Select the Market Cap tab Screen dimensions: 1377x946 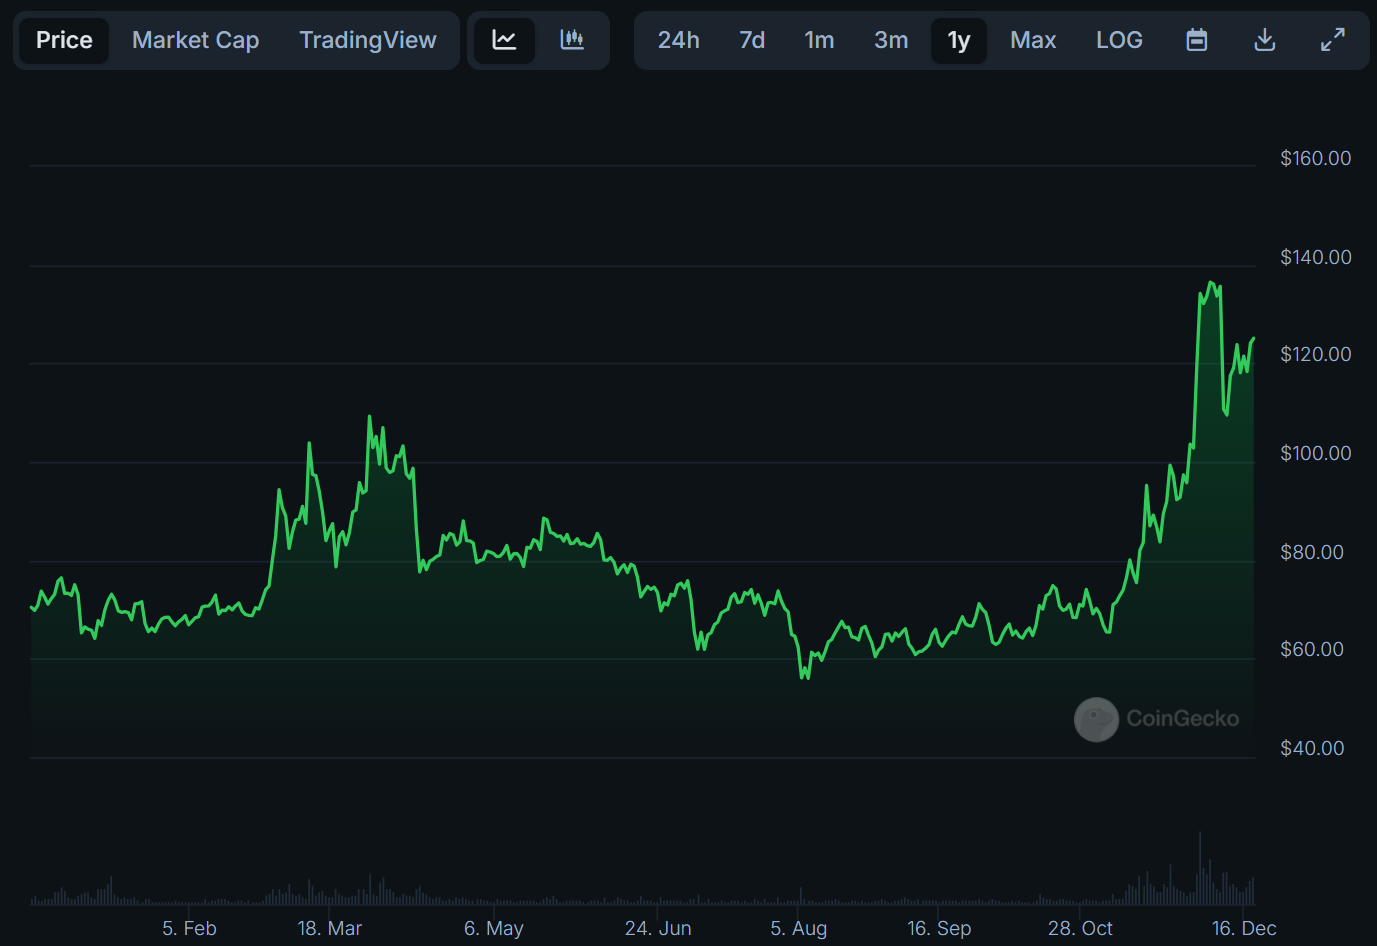tap(196, 40)
